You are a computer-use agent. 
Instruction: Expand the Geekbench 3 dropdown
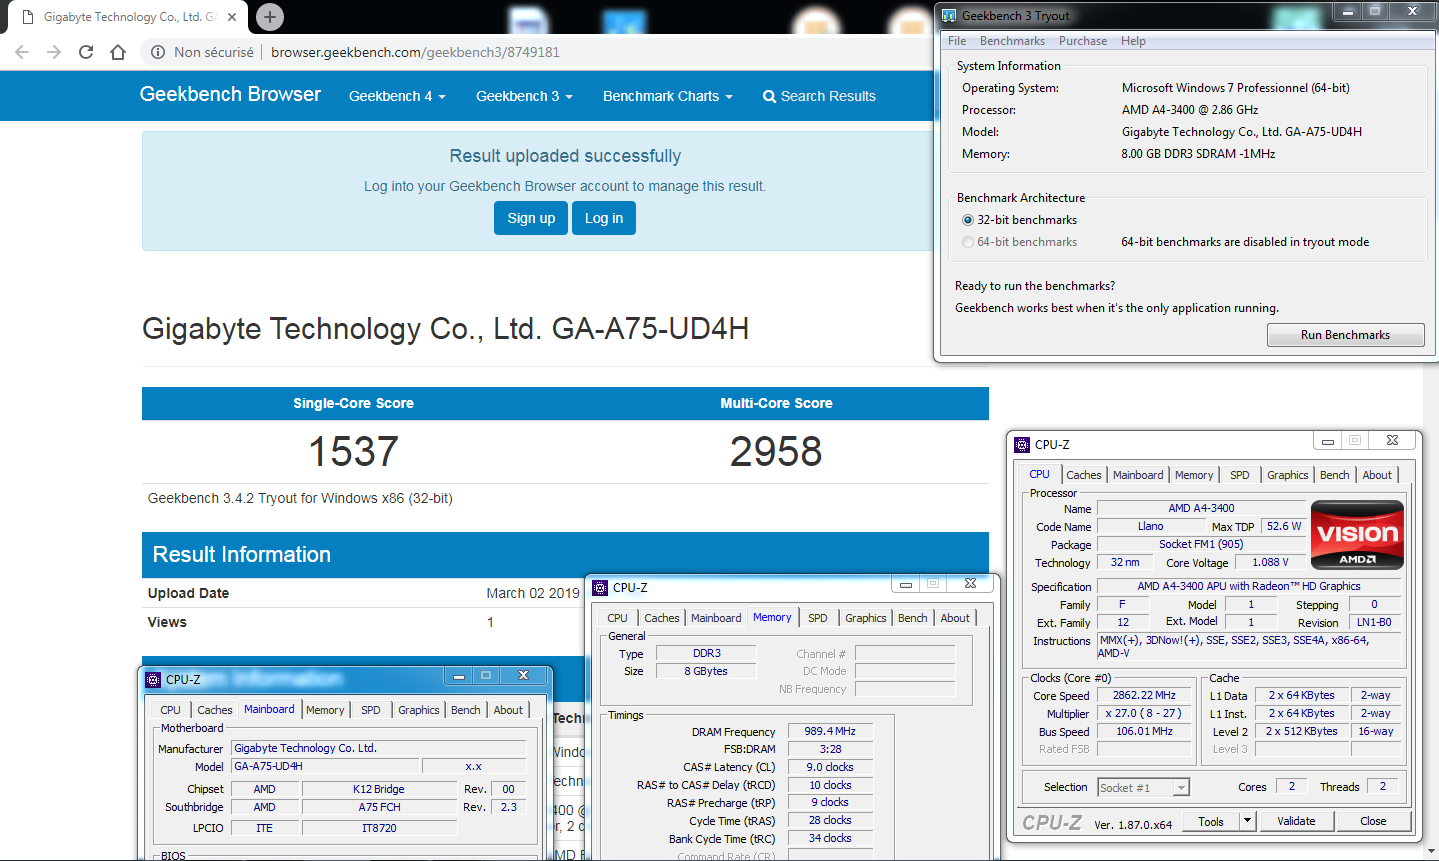[x=524, y=97]
